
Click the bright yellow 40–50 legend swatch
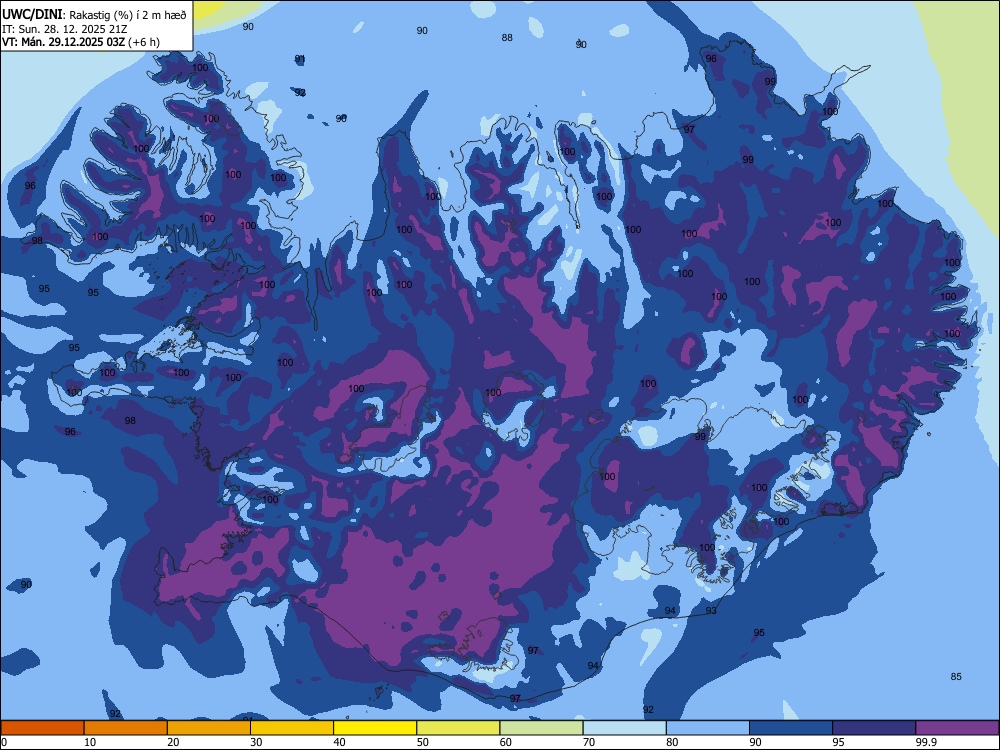[x=375, y=728]
